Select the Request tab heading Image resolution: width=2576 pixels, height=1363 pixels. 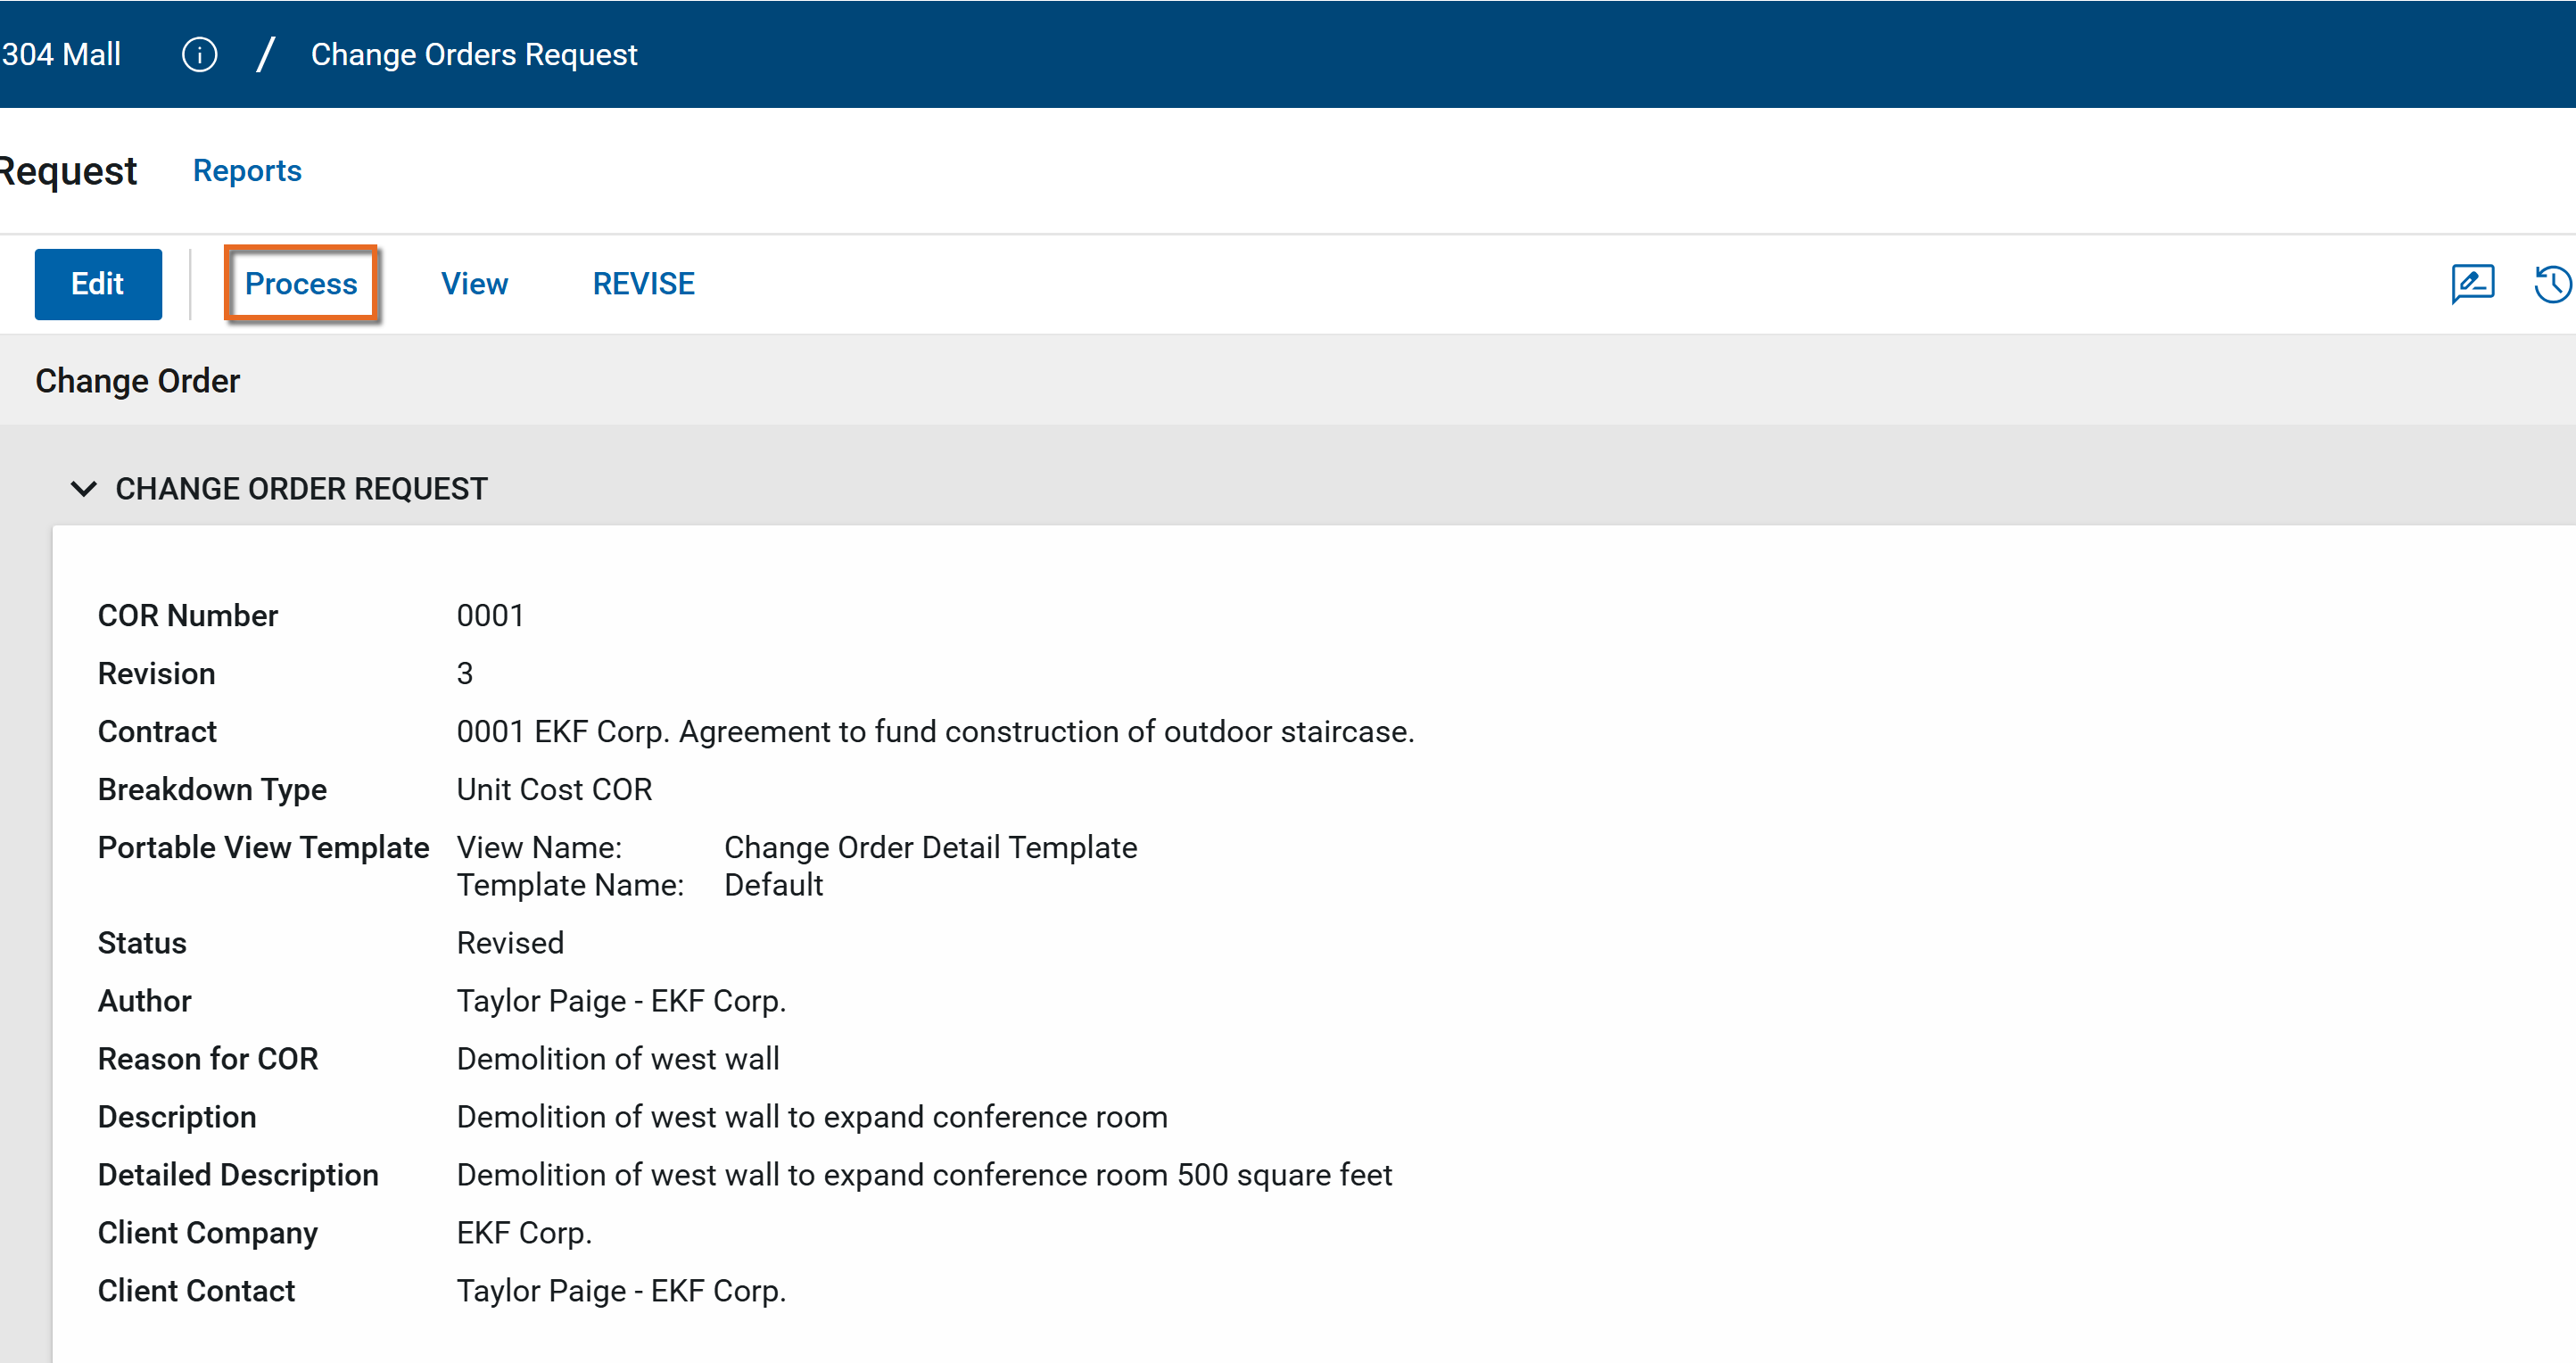click(x=68, y=171)
